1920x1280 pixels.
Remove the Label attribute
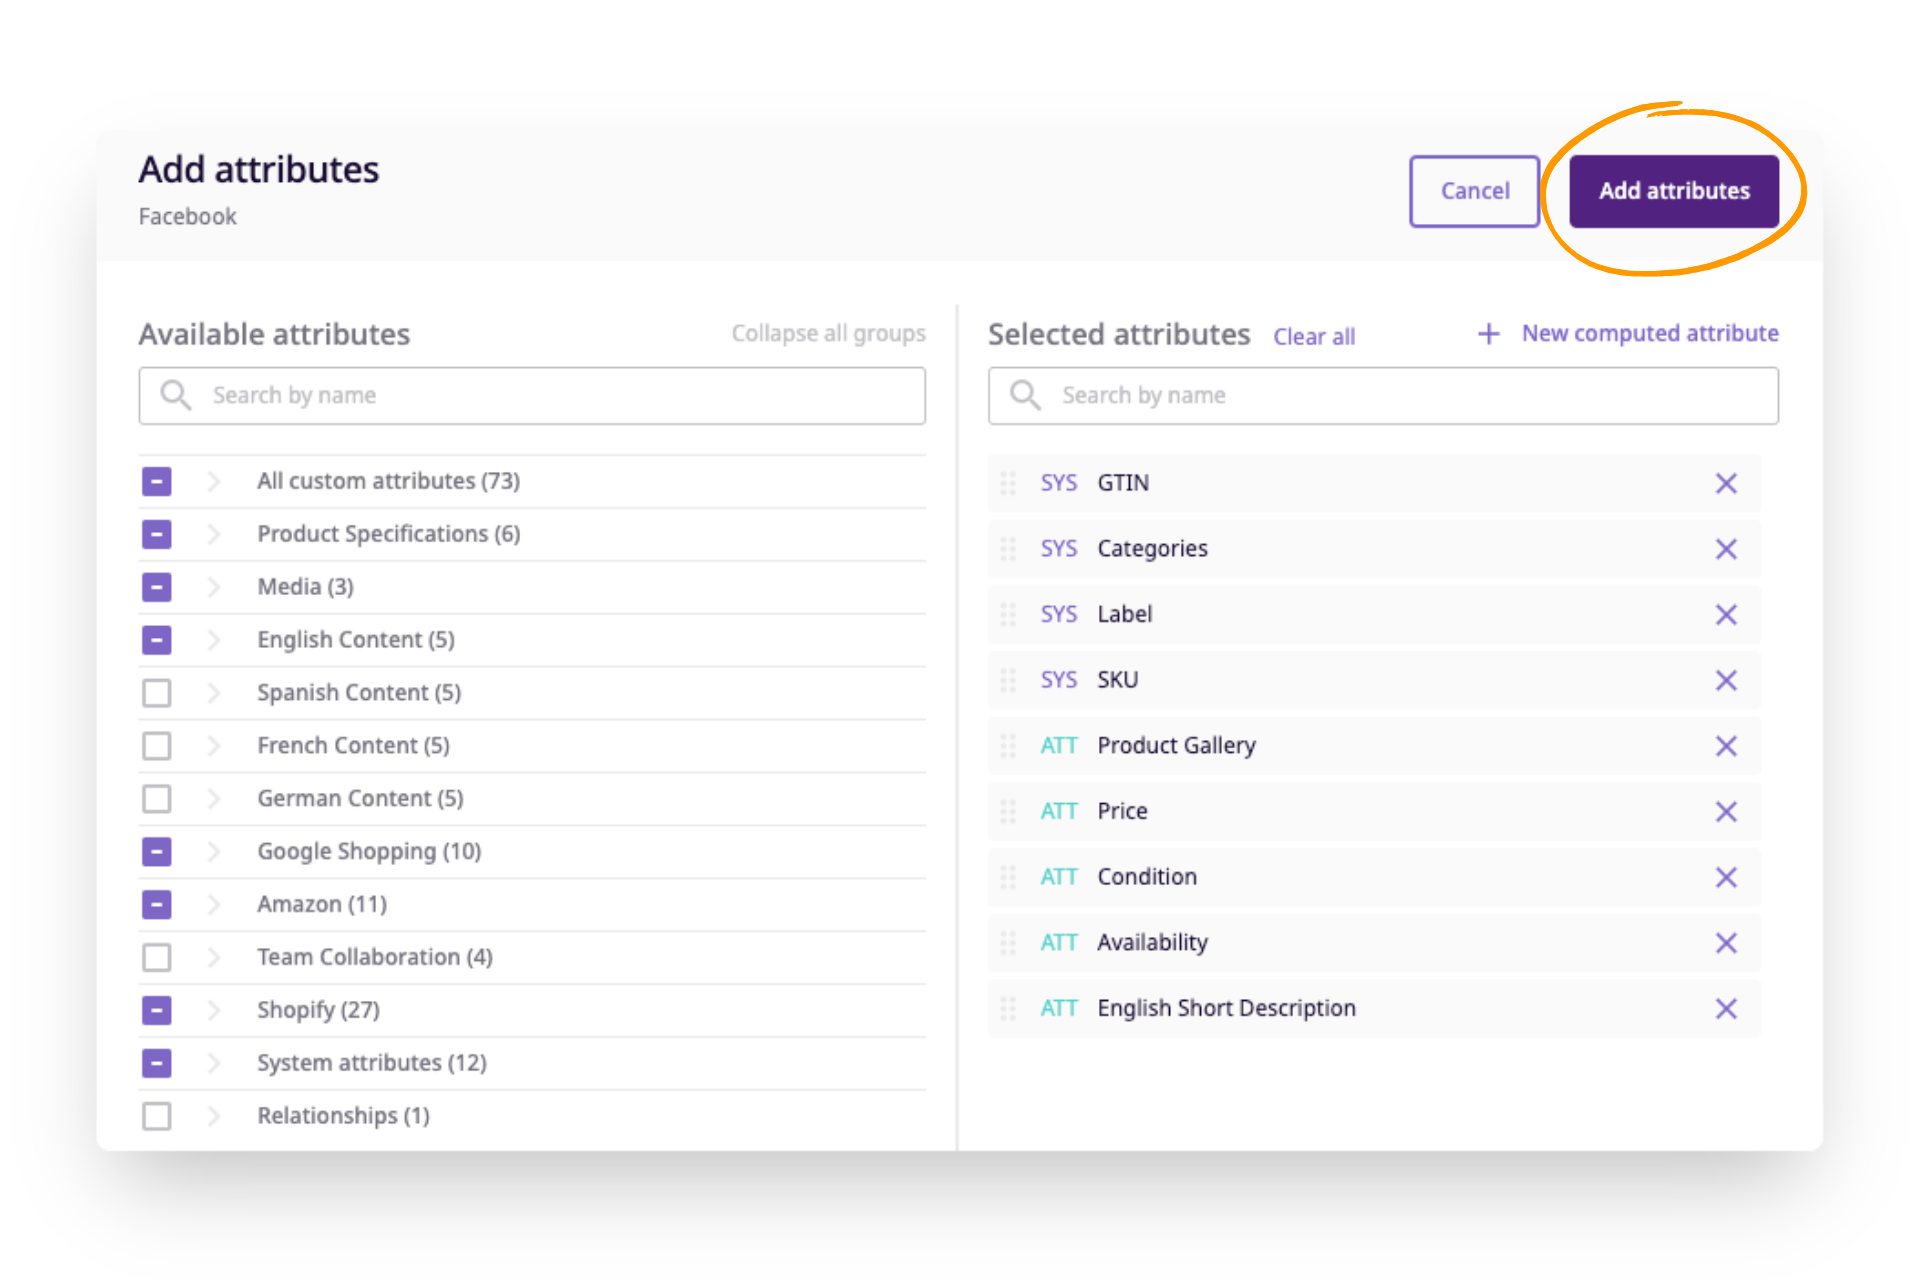coord(1726,614)
